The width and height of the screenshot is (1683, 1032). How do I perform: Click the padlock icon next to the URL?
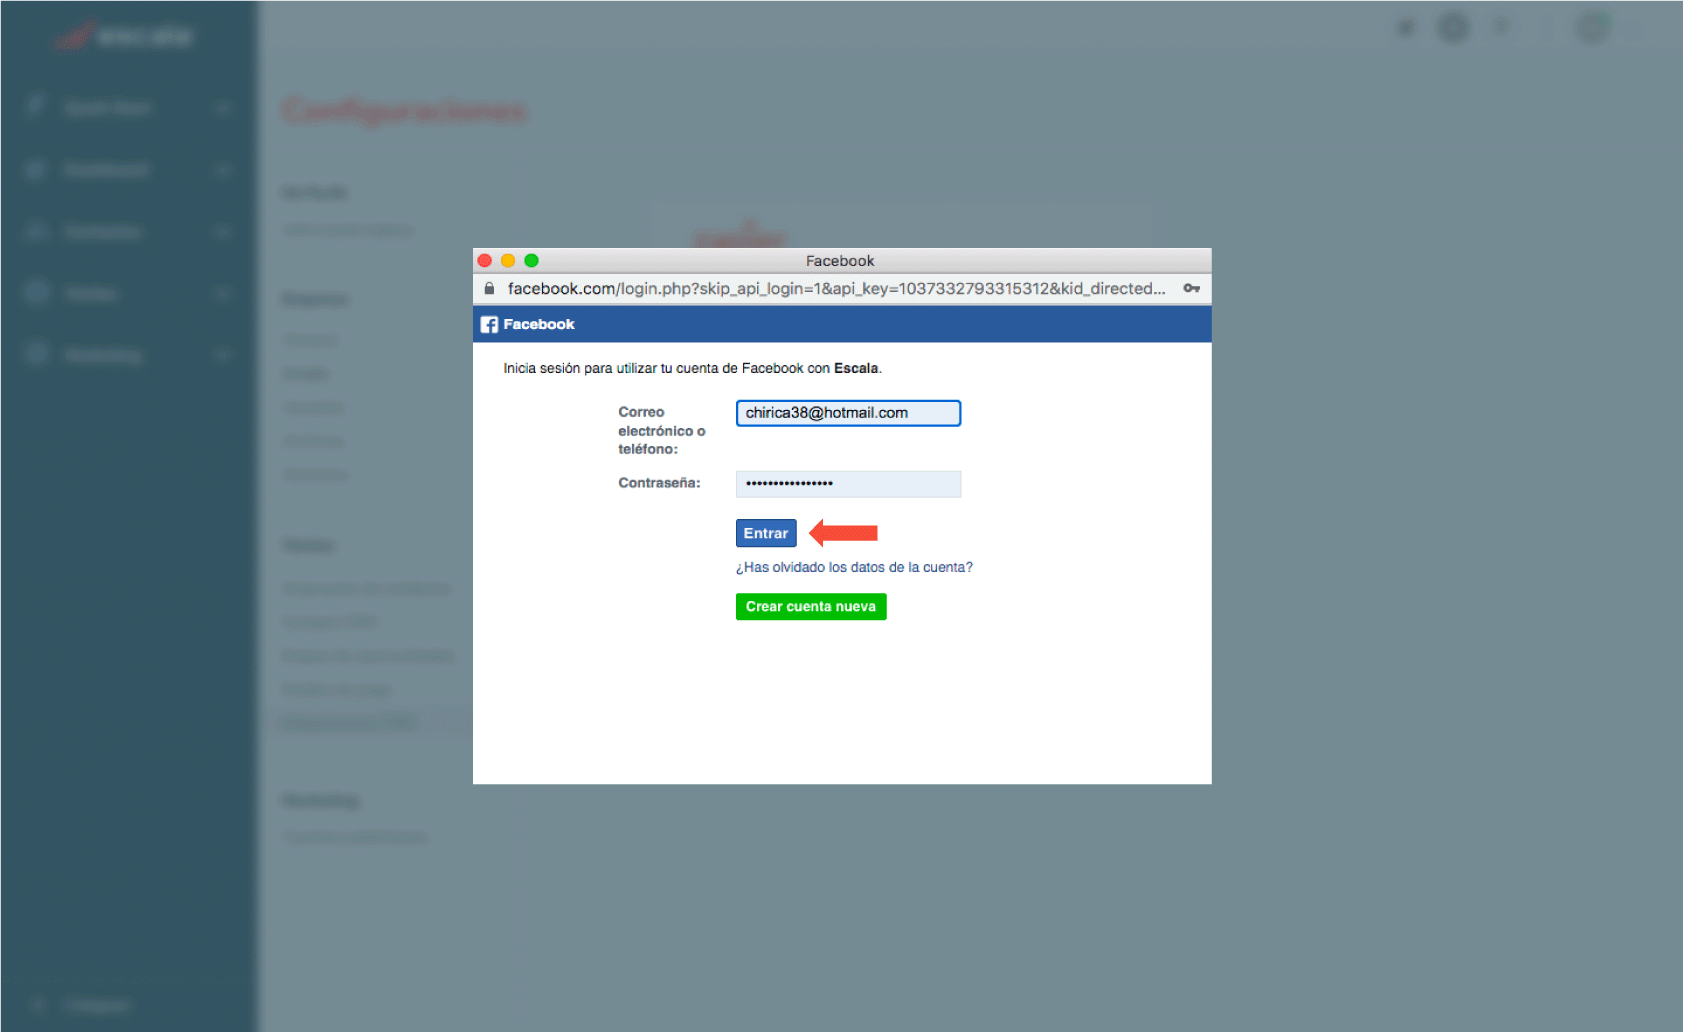click(x=489, y=288)
